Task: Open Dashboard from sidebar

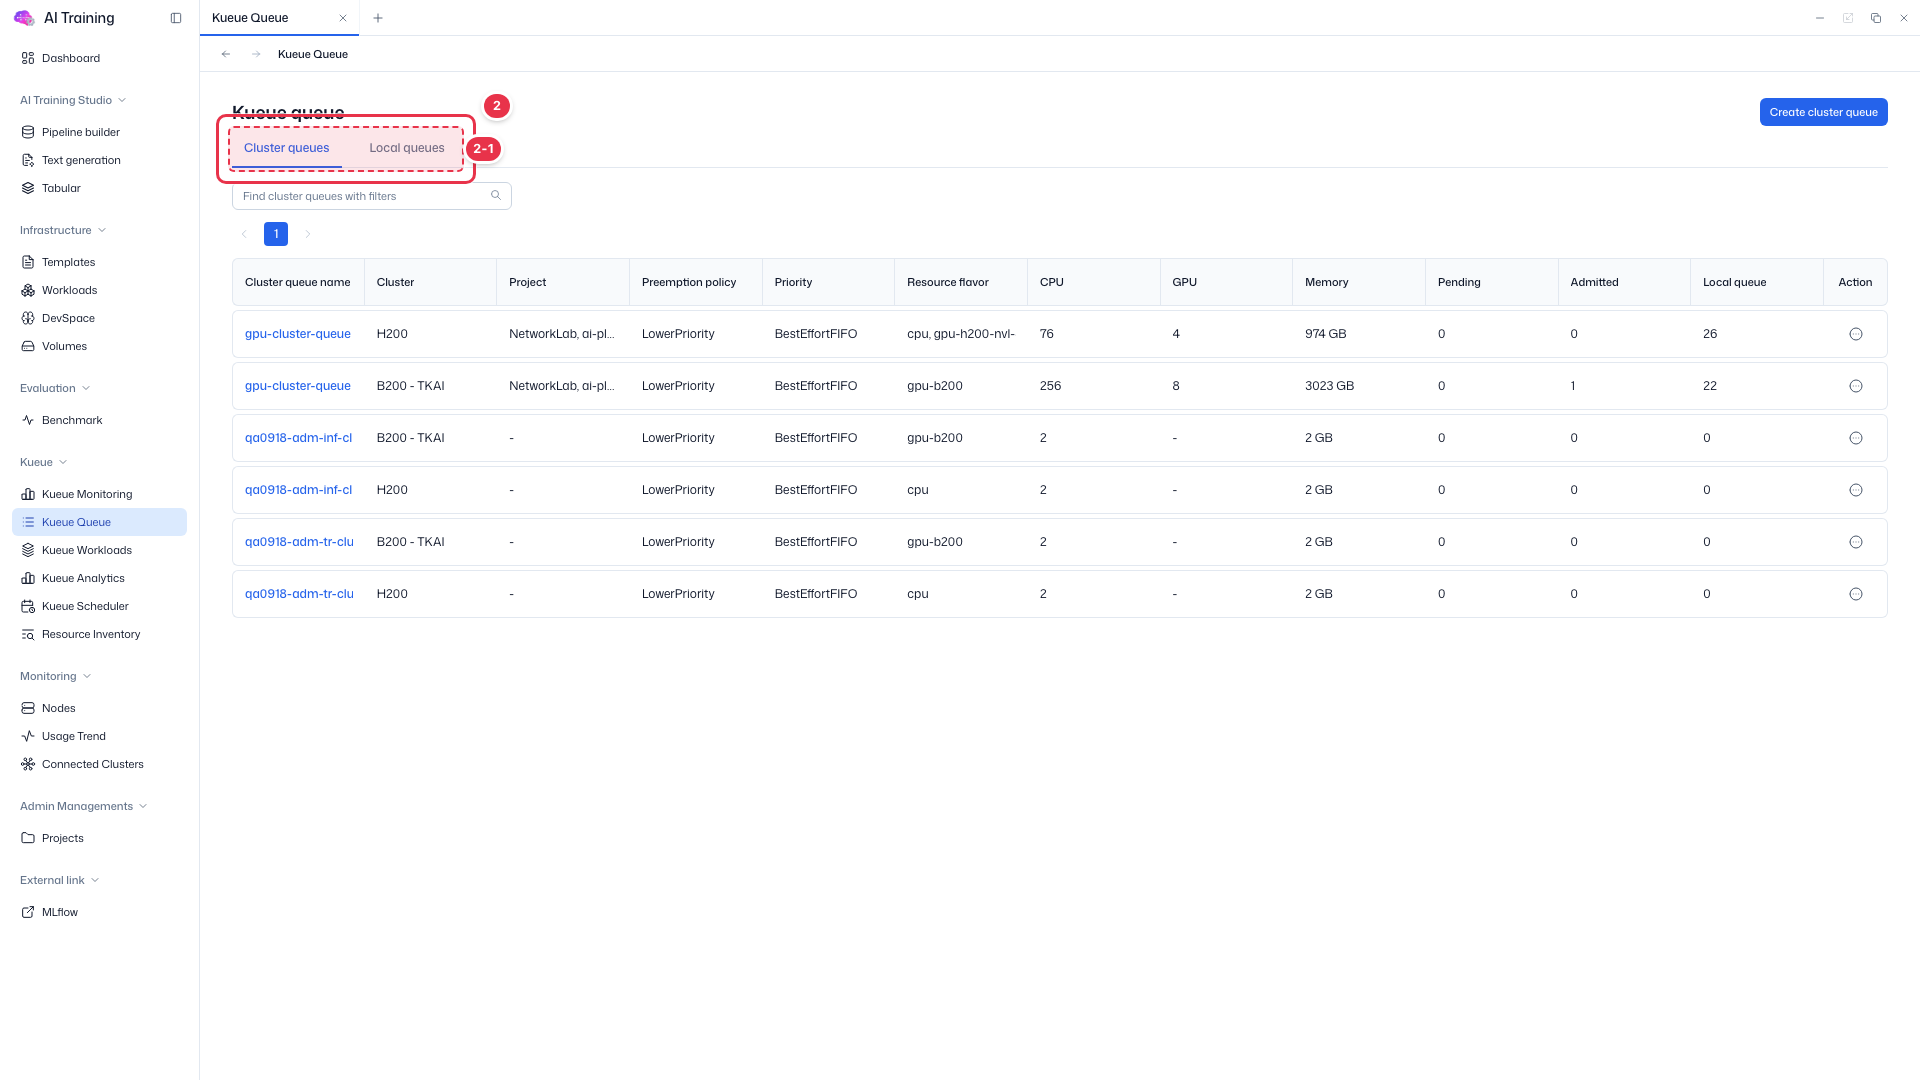Action: pos(70,58)
